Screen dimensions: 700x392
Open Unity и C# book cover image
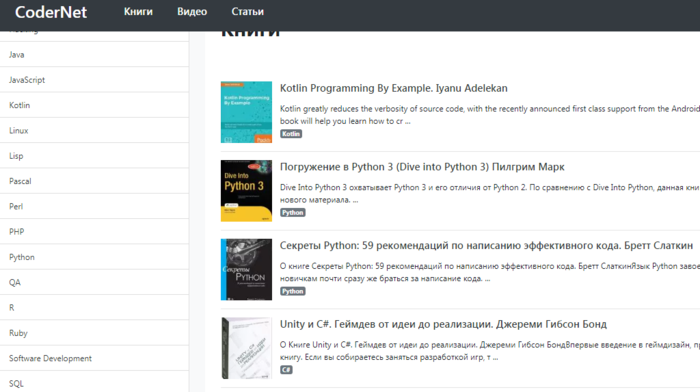point(246,348)
